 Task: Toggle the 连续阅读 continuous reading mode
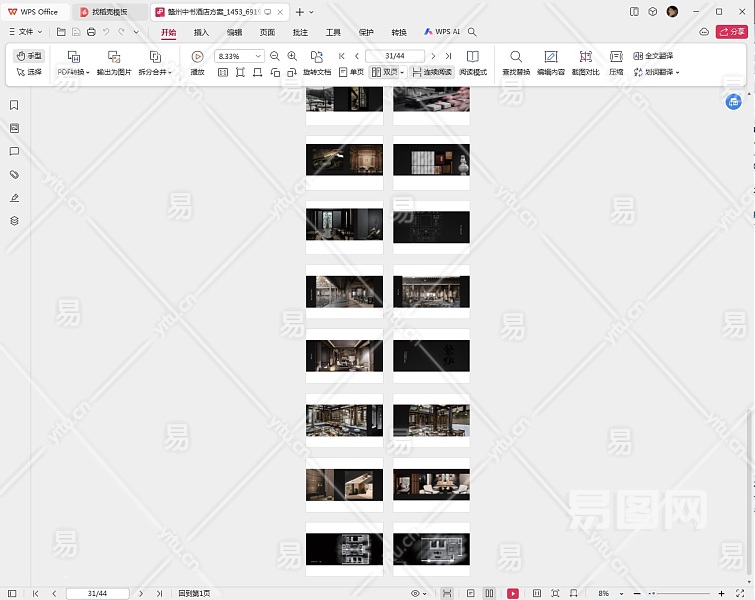point(431,73)
